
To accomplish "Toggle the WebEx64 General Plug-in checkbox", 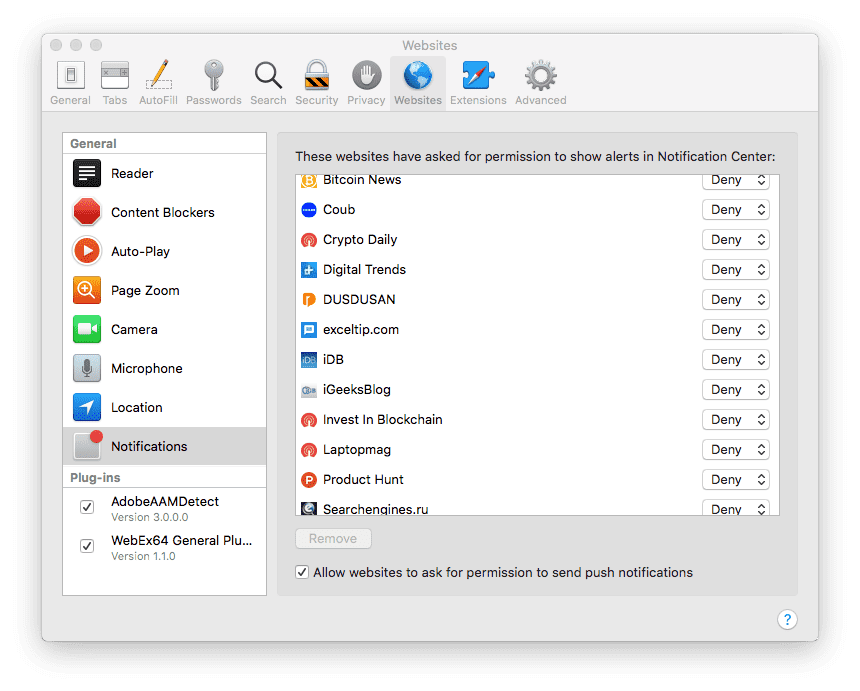I will [87, 546].
